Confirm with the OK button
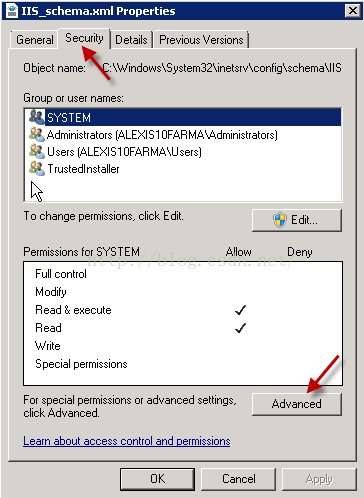The width and height of the screenshot is (364, 498). 157,479
